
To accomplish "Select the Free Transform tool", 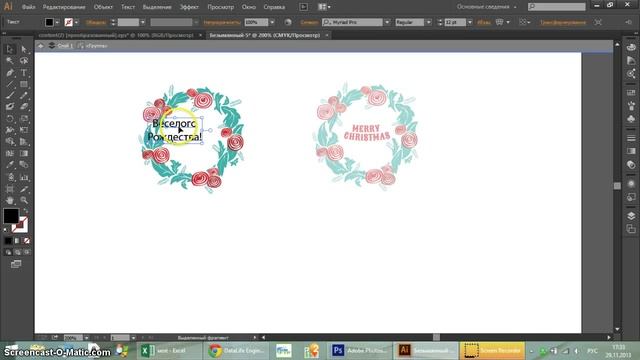I will pos(24,130).
